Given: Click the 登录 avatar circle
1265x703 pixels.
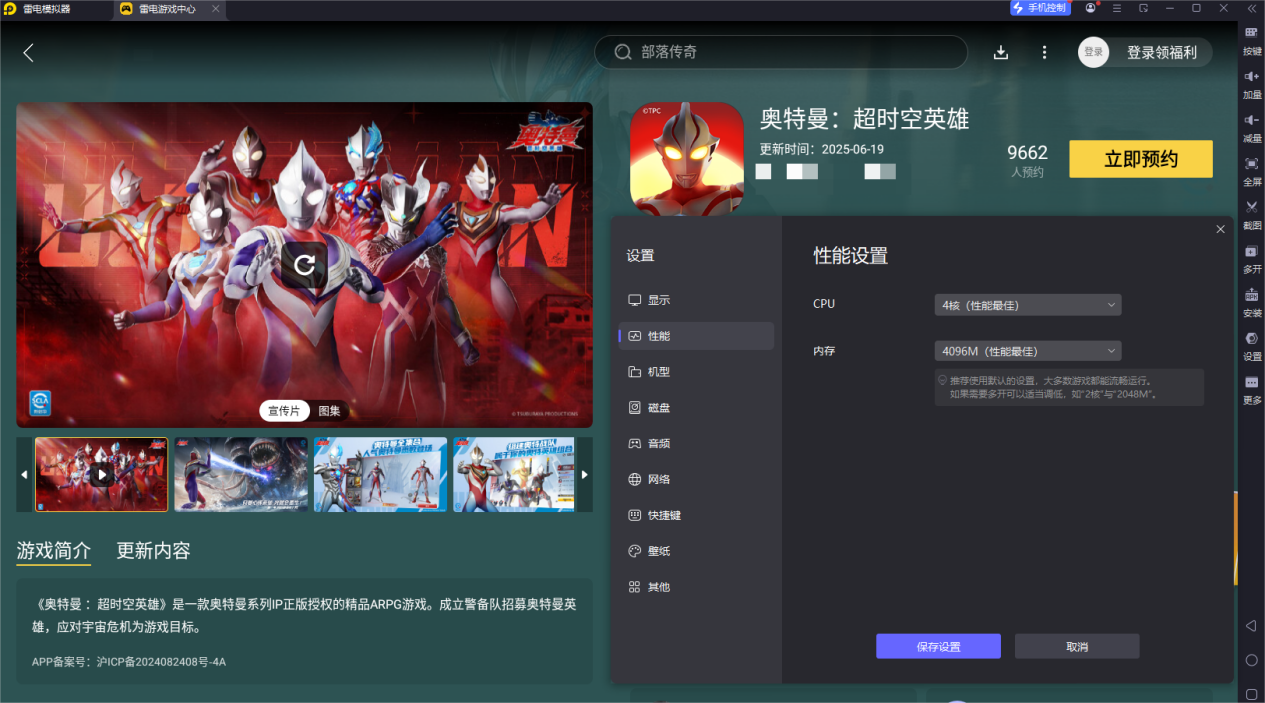Looking at the screenshot, I should [1093, 53].
